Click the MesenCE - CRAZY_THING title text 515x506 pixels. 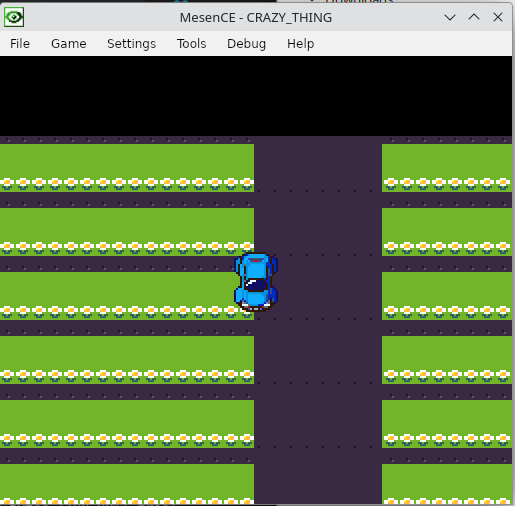pos(256,18)
